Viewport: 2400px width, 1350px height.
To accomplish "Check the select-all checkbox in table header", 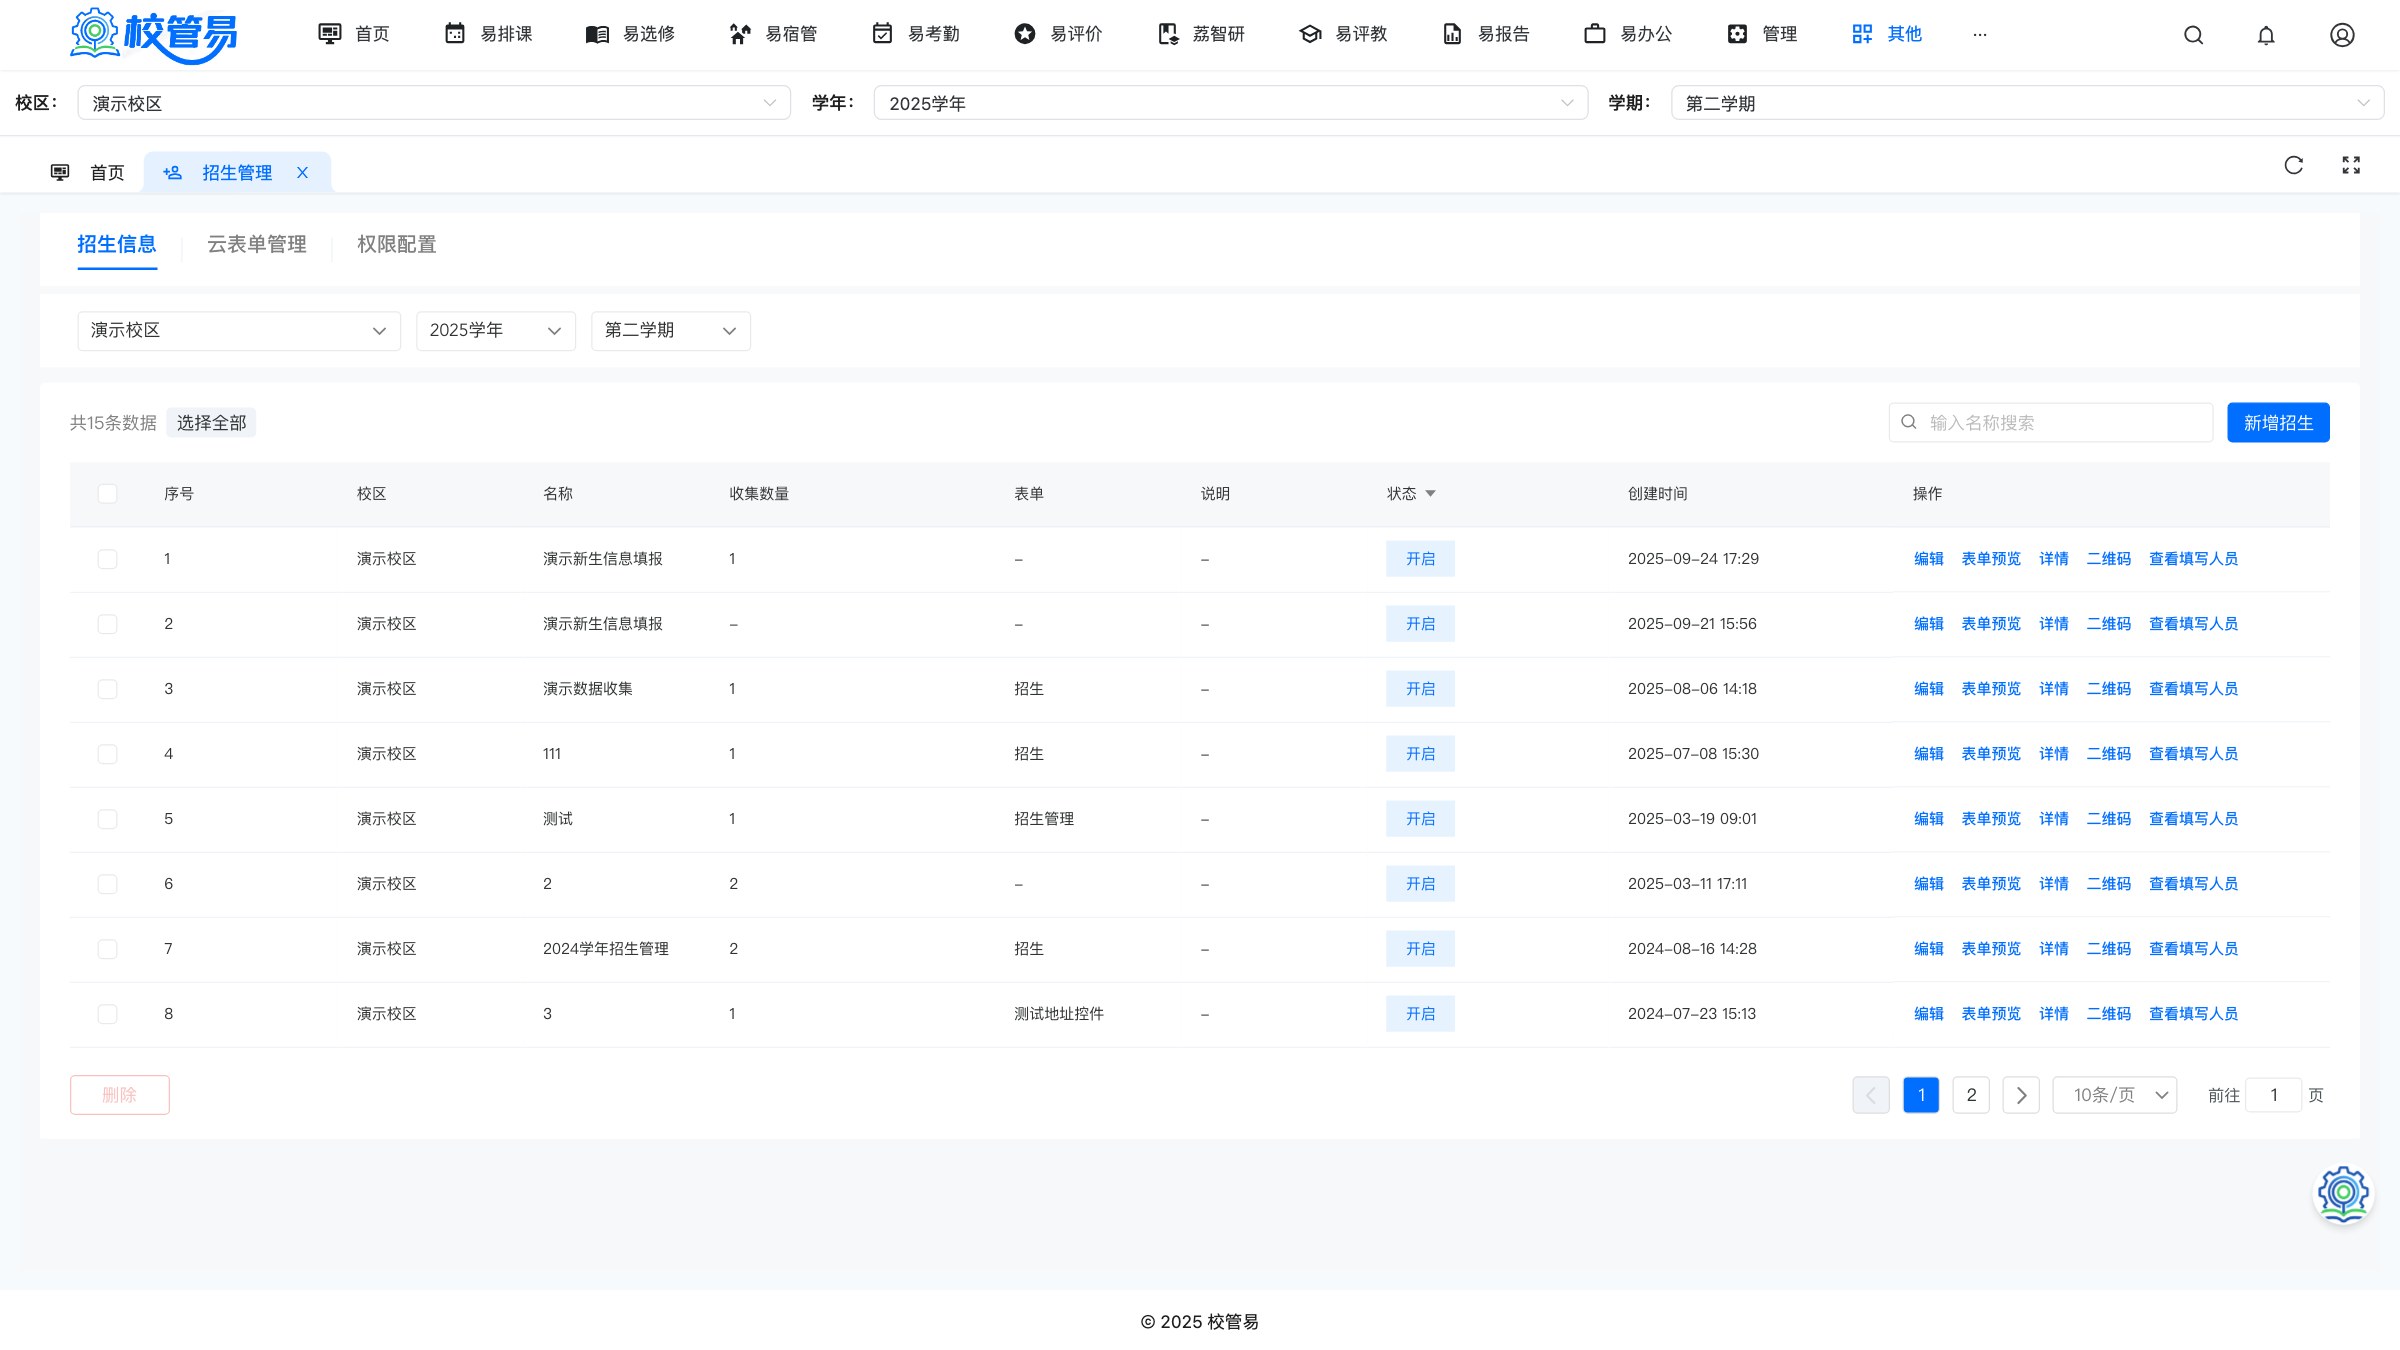I will pos(107,494).
